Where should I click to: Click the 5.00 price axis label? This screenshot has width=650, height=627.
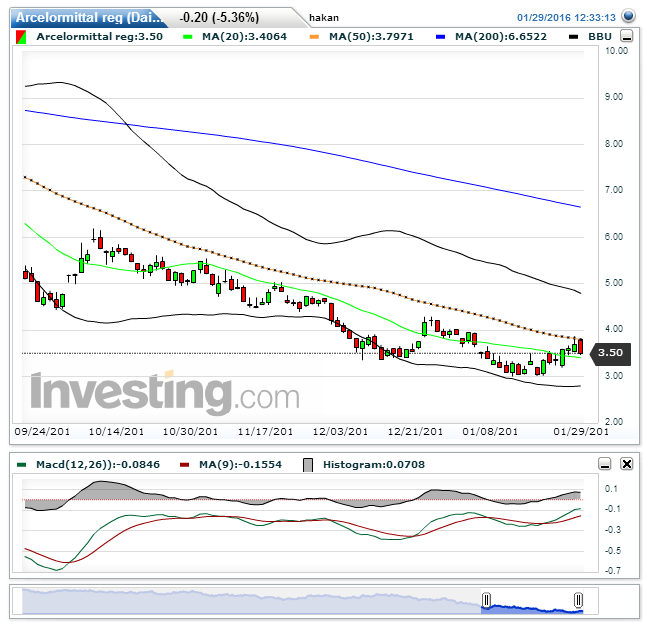614,283
